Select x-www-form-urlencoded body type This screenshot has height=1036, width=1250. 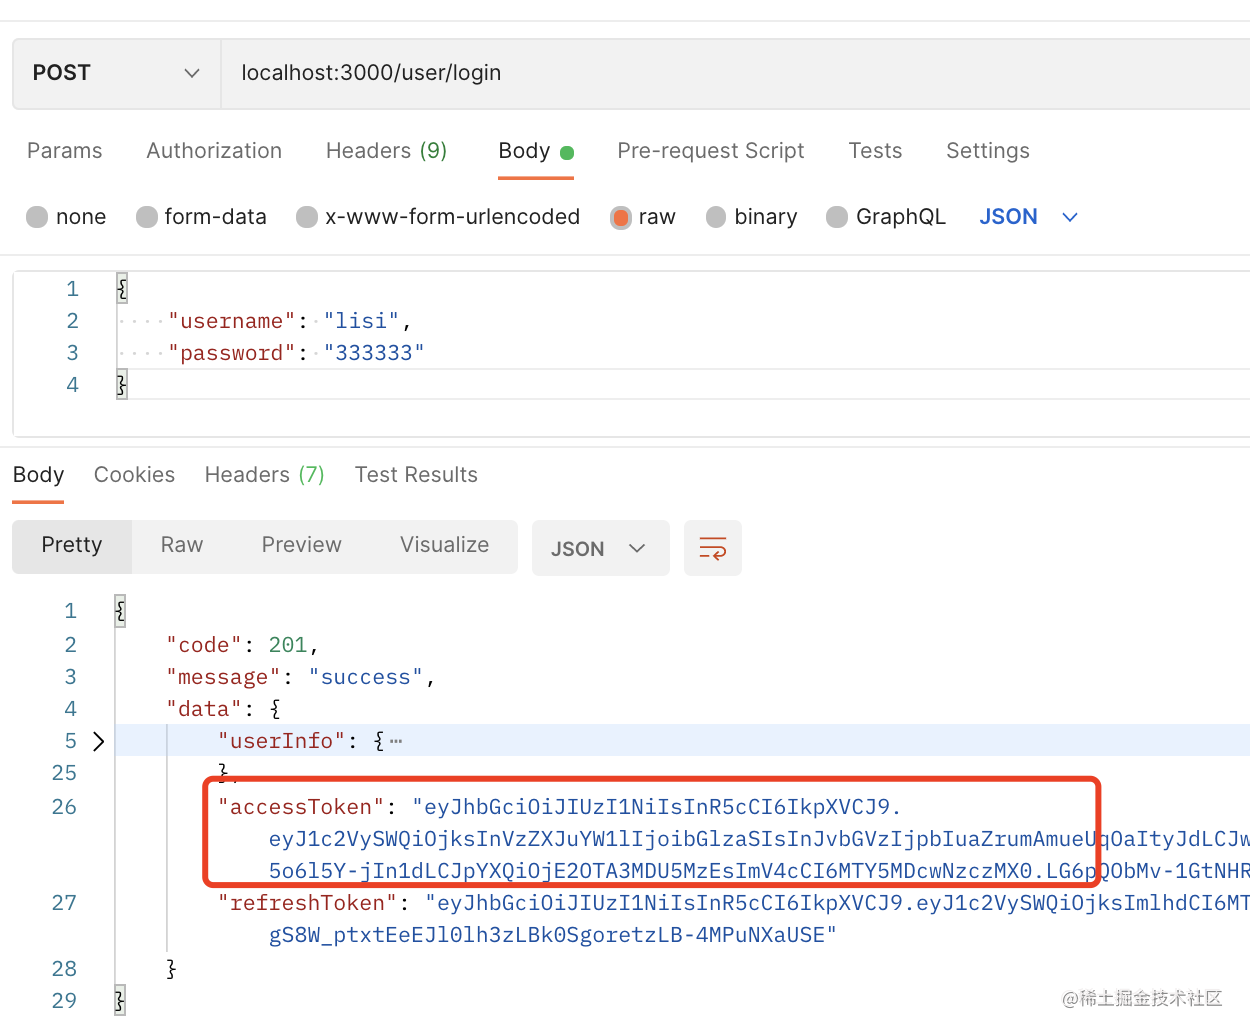[307, 217]
